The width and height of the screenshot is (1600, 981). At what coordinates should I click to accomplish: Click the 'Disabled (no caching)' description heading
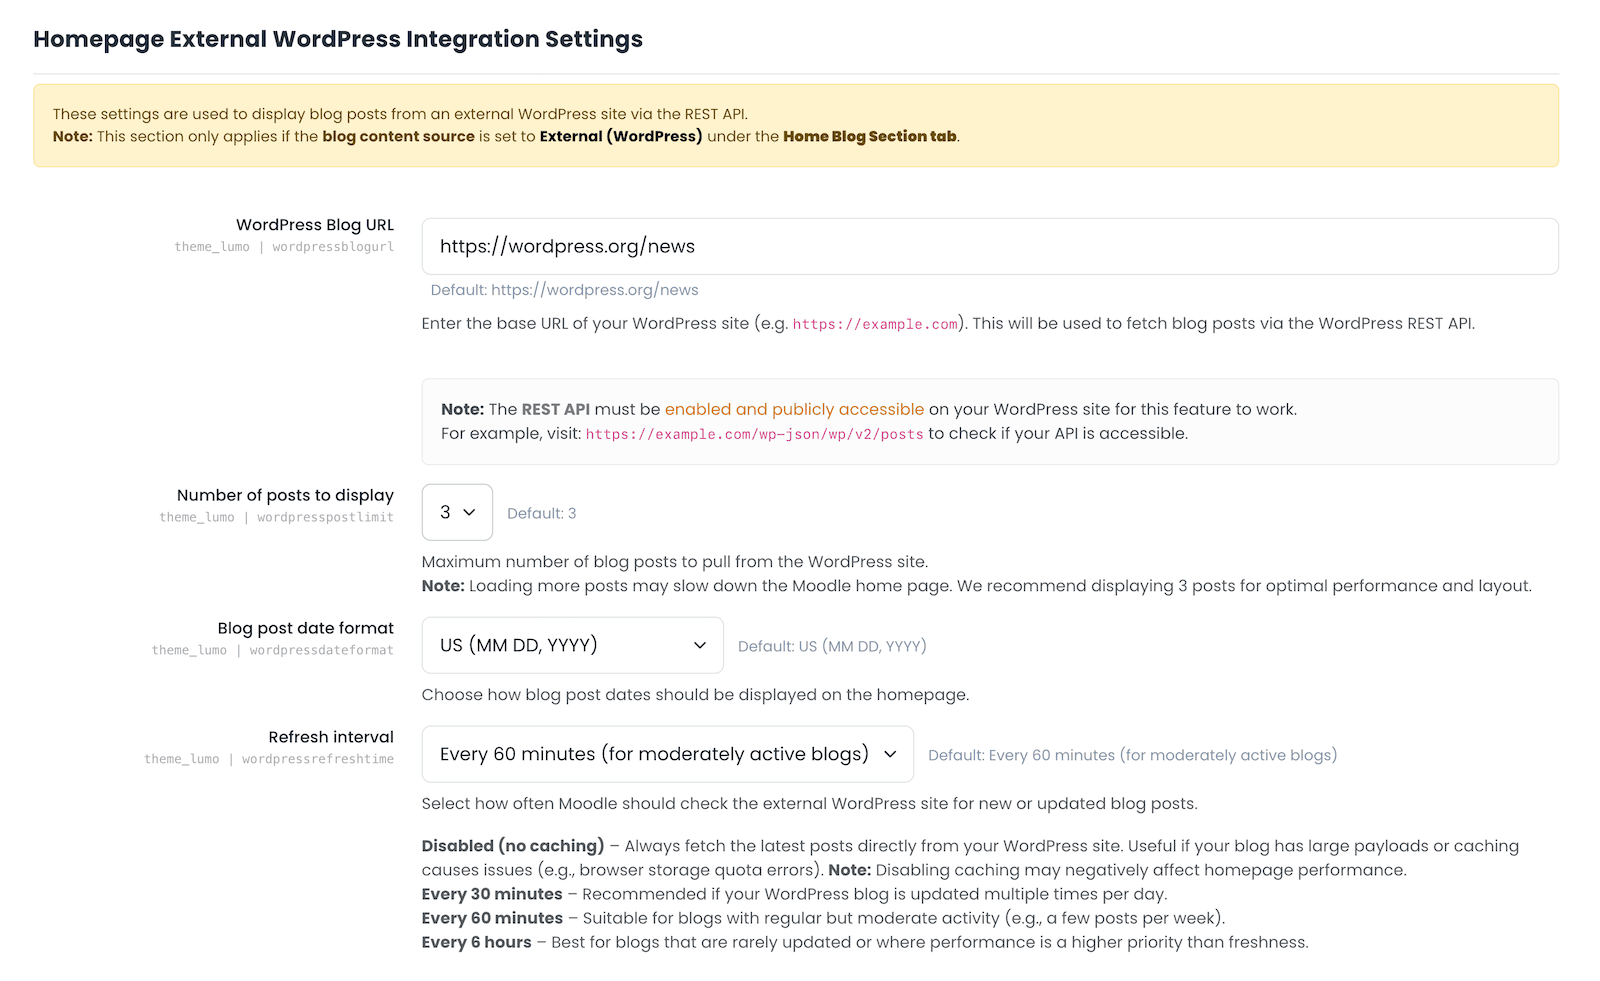click(x=513, y=846)
